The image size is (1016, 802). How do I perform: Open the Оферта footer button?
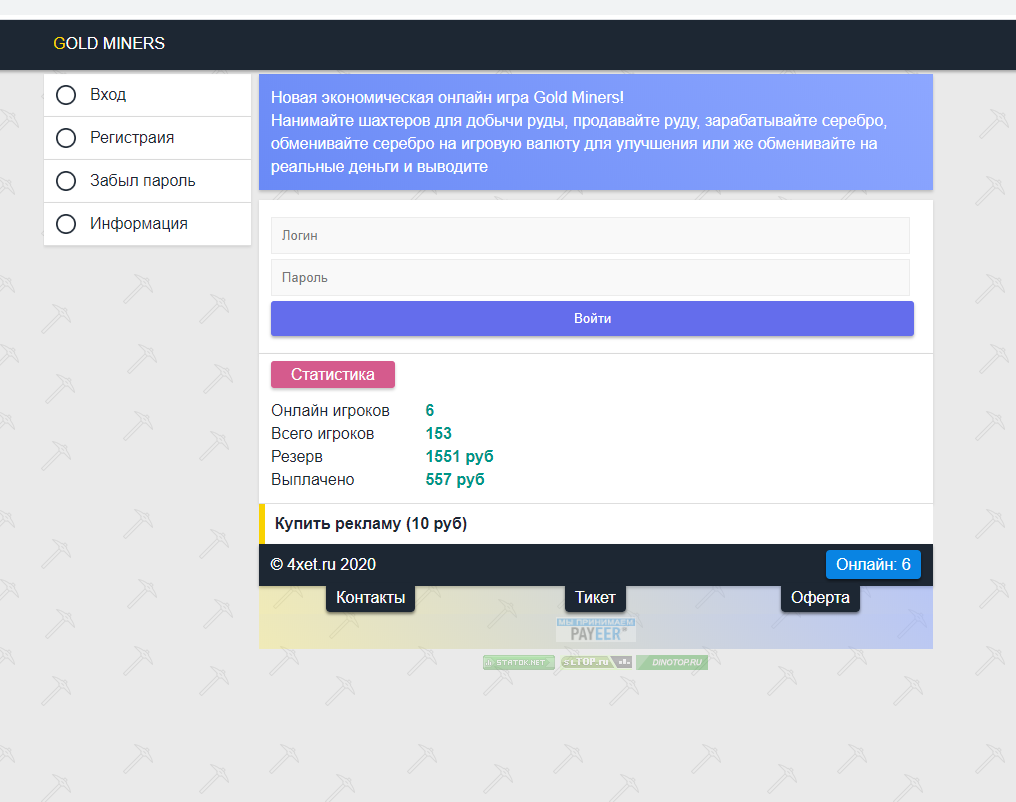[820, 598]
